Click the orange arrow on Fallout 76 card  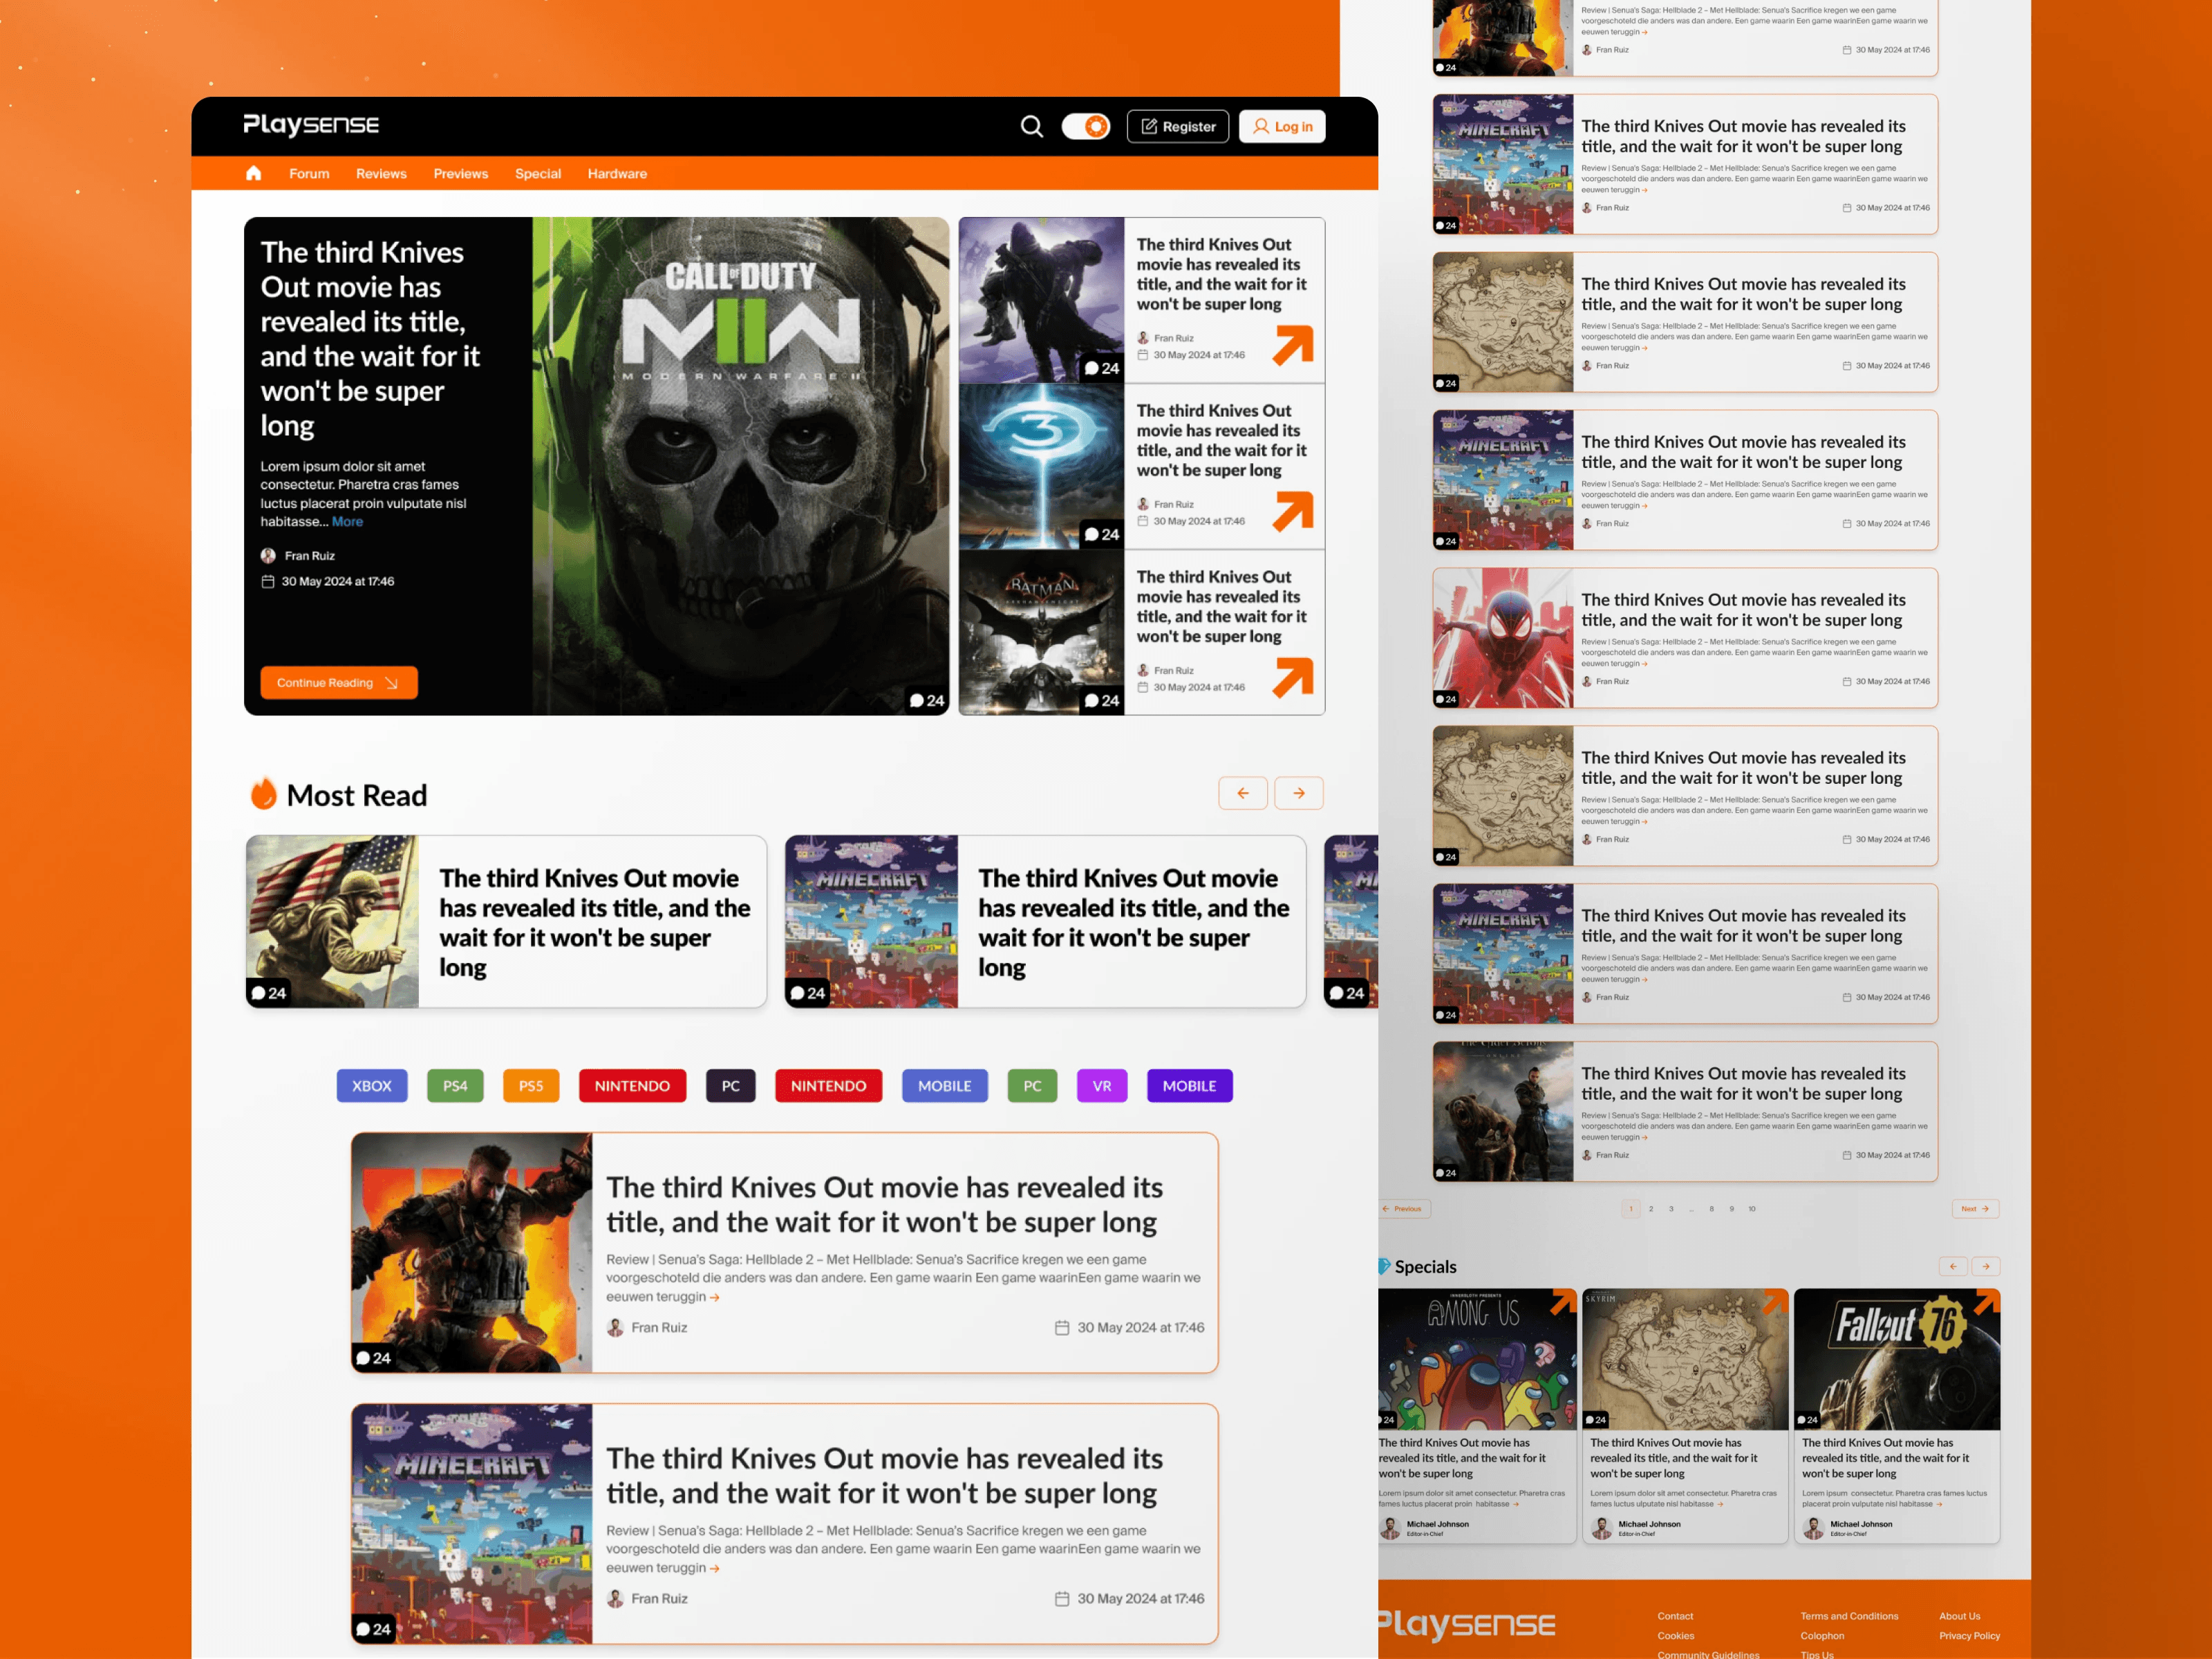click(1987, 1302)
